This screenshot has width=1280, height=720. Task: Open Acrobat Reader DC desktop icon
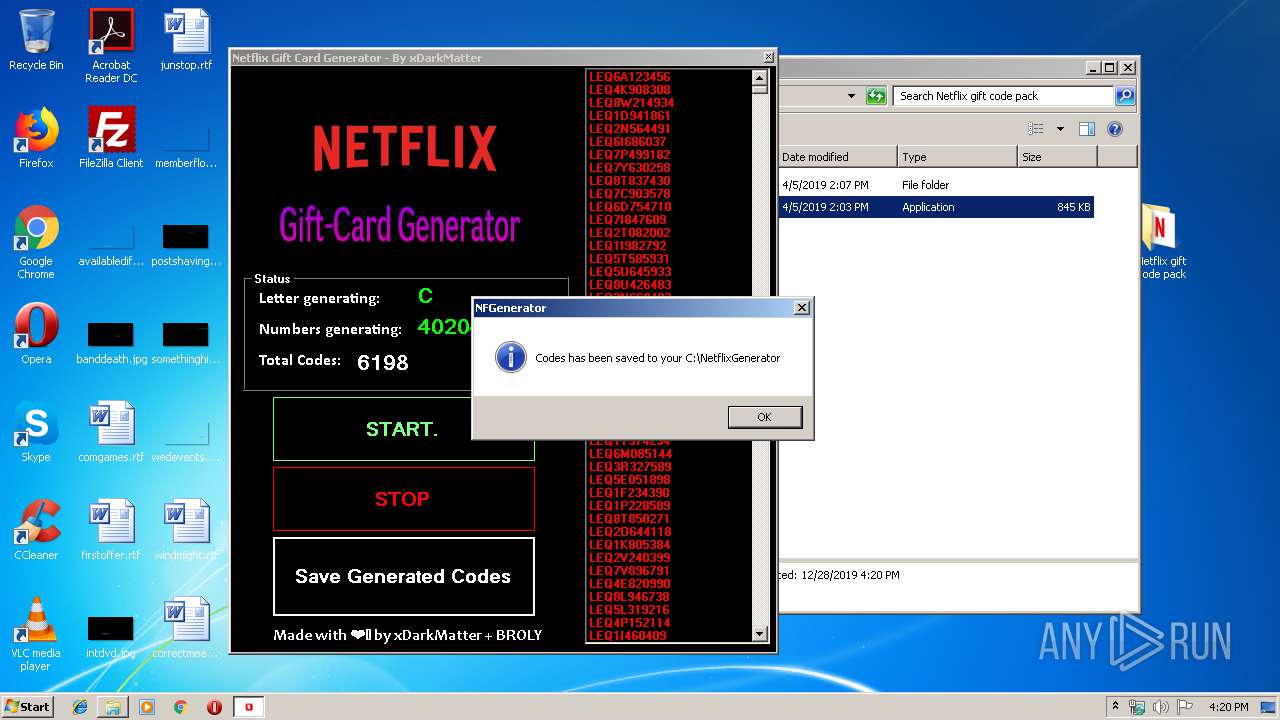pos(111,46)
